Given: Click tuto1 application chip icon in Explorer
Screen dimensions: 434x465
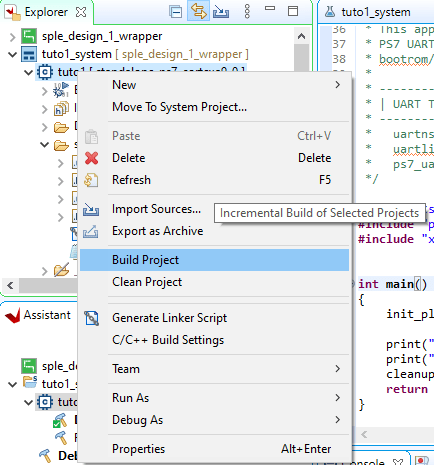Looking at the screenshot, I should tap(45, 72).
